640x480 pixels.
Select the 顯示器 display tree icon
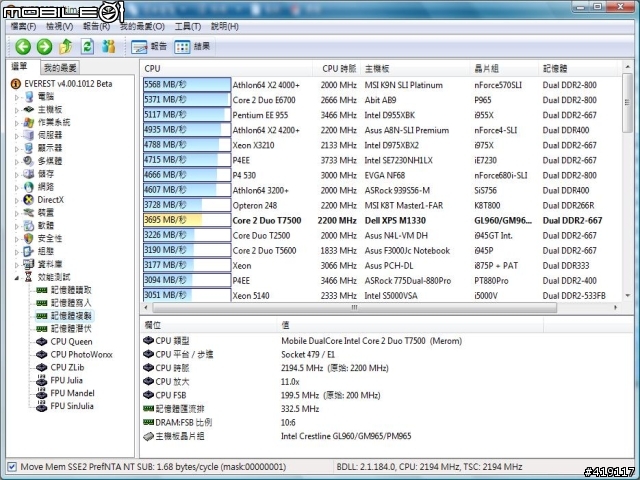click(x=29, y=148)
